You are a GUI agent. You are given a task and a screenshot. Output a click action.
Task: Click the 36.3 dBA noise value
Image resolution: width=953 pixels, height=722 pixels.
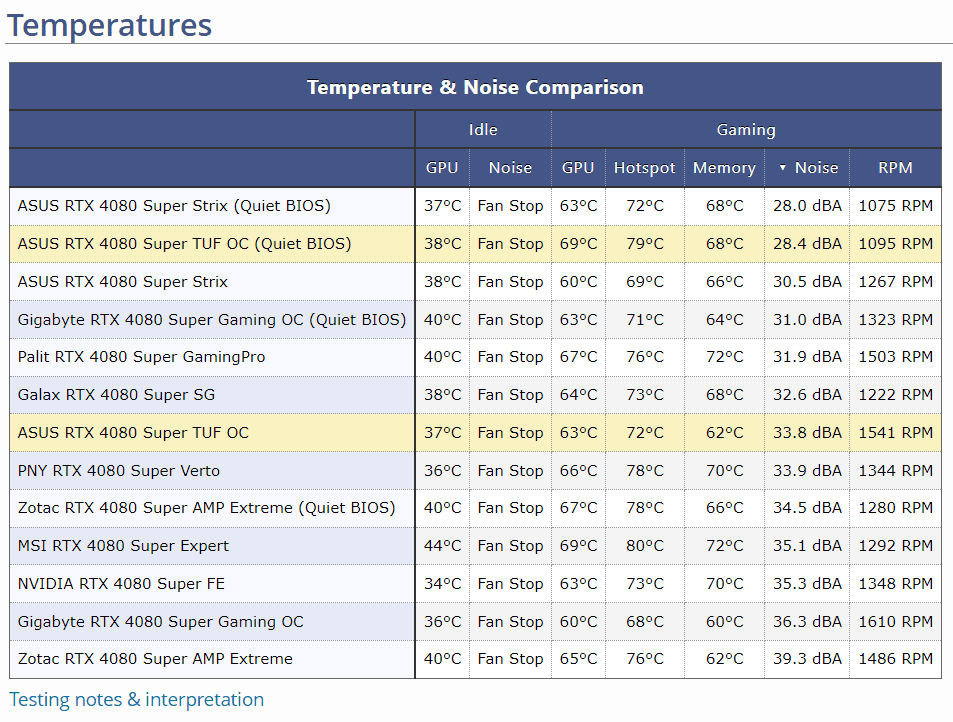pyautogui.click(x=807, y=622)
